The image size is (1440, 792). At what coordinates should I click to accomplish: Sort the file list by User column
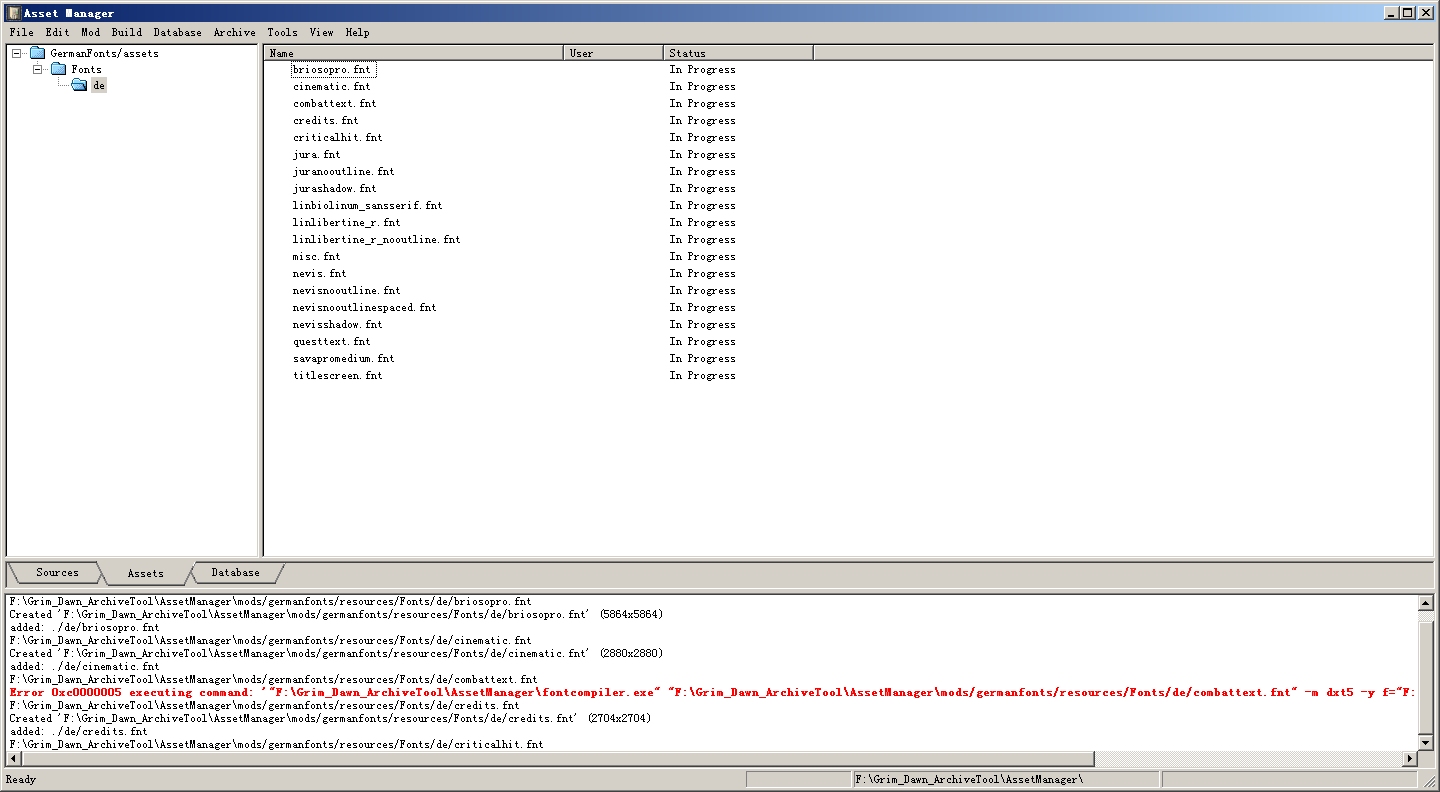[614, 53]
